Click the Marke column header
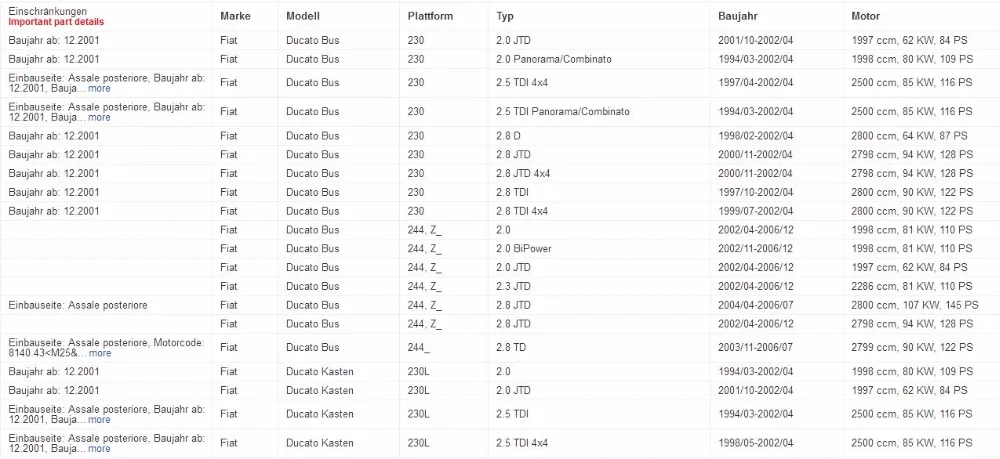The height and width of the screenshot is (459, 1000). (235, 17)
